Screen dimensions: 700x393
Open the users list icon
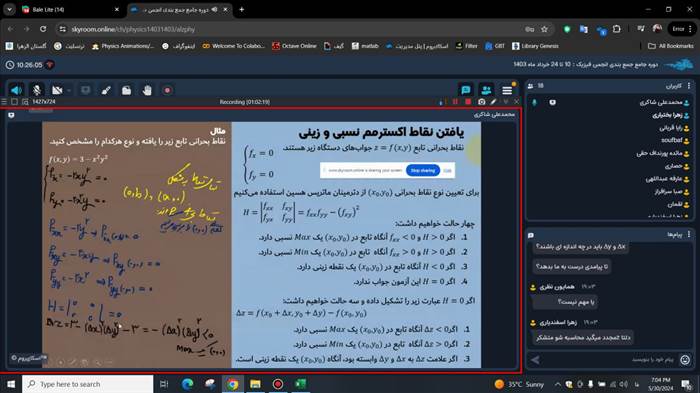(x=486, y=90)
